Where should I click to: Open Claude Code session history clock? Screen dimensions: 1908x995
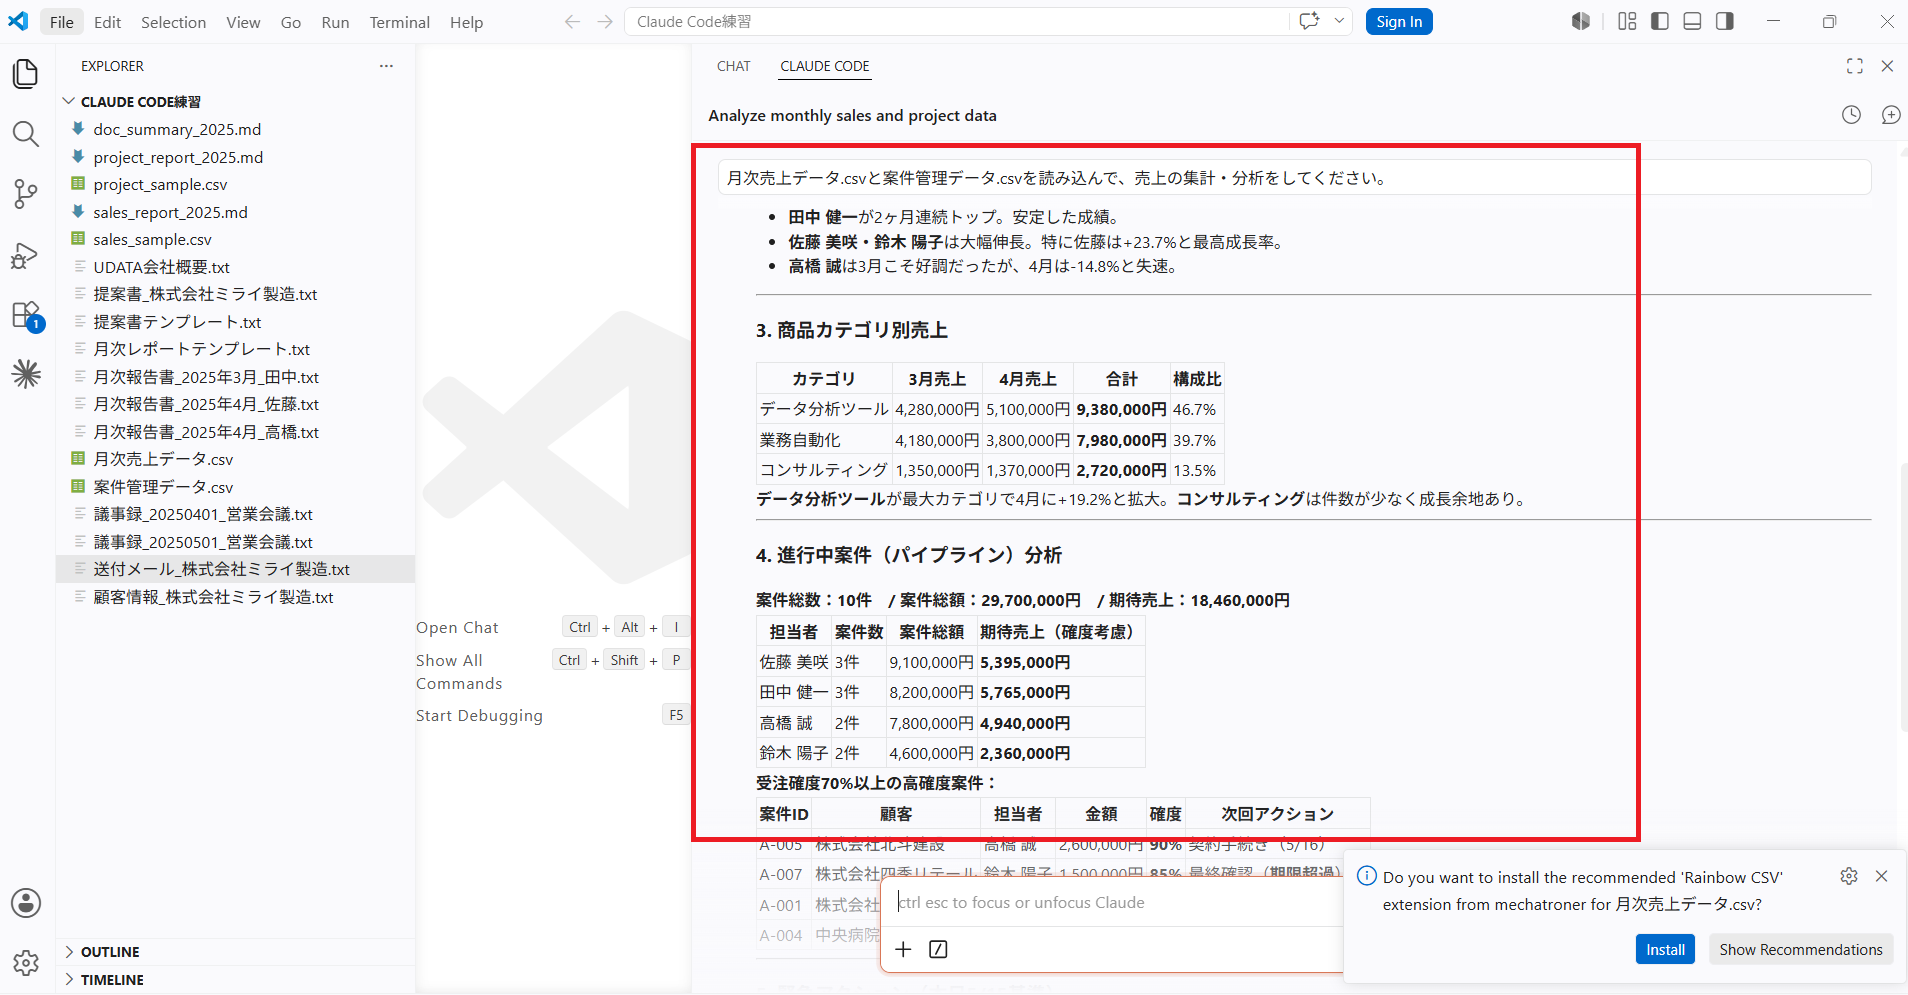pos(1852,115)
